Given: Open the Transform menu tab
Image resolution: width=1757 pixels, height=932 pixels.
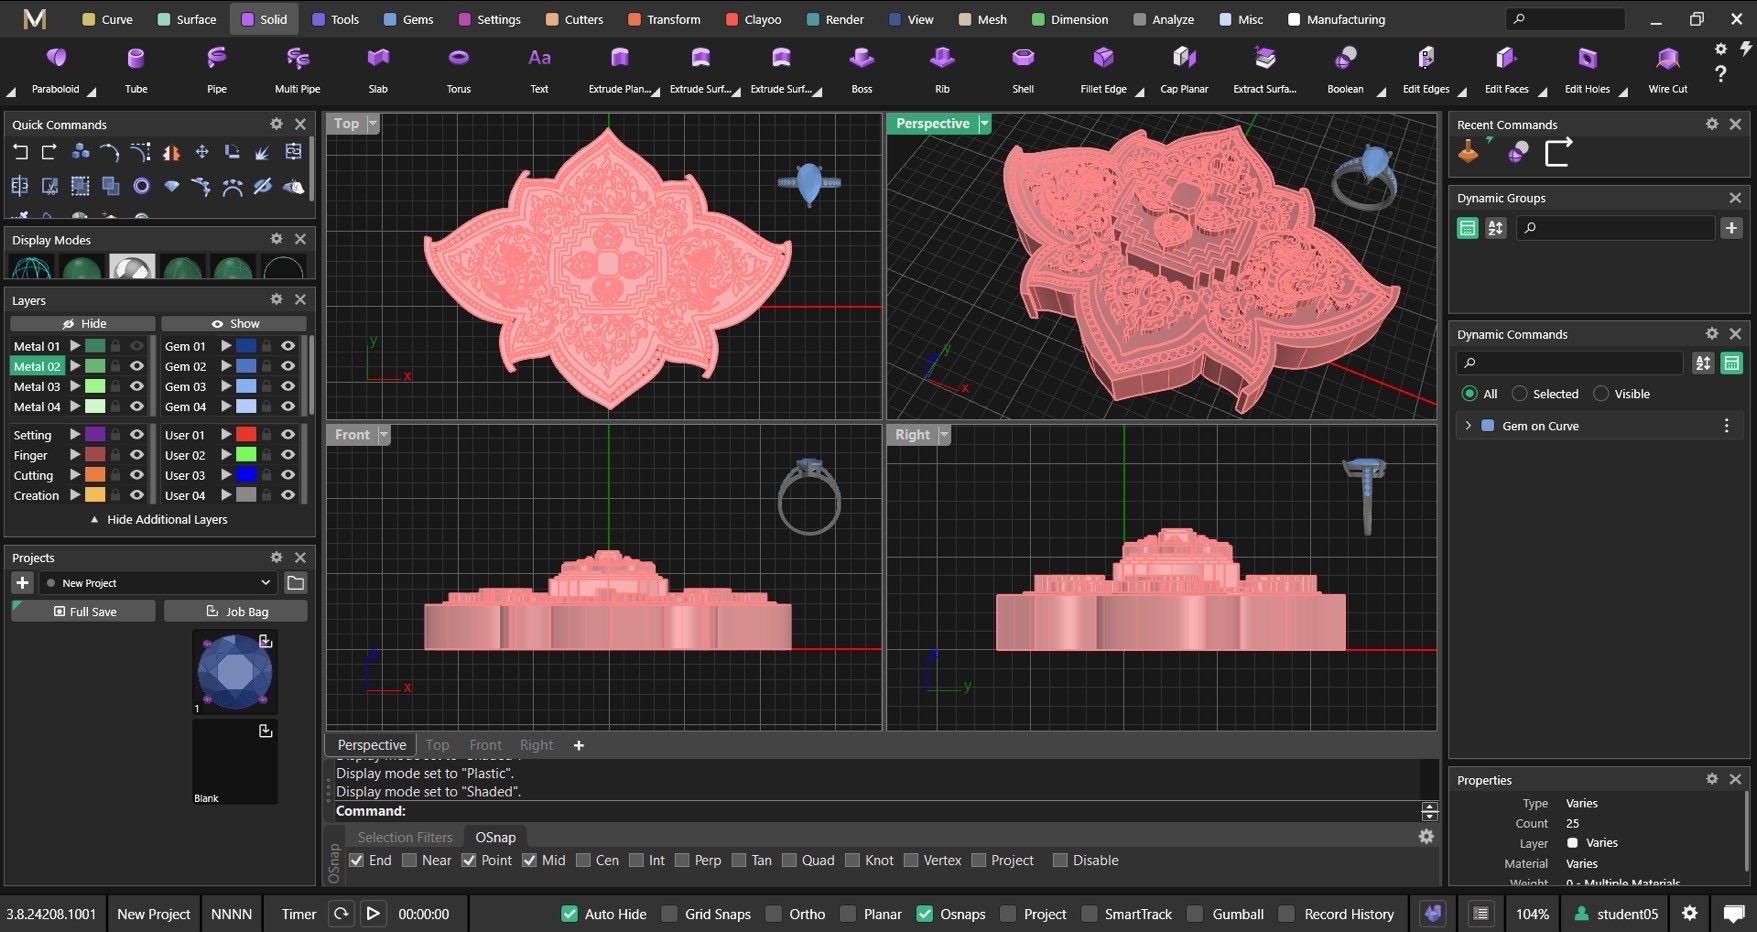Looking at the screenshot, I should pyautogui.click(x=664, y=19).
